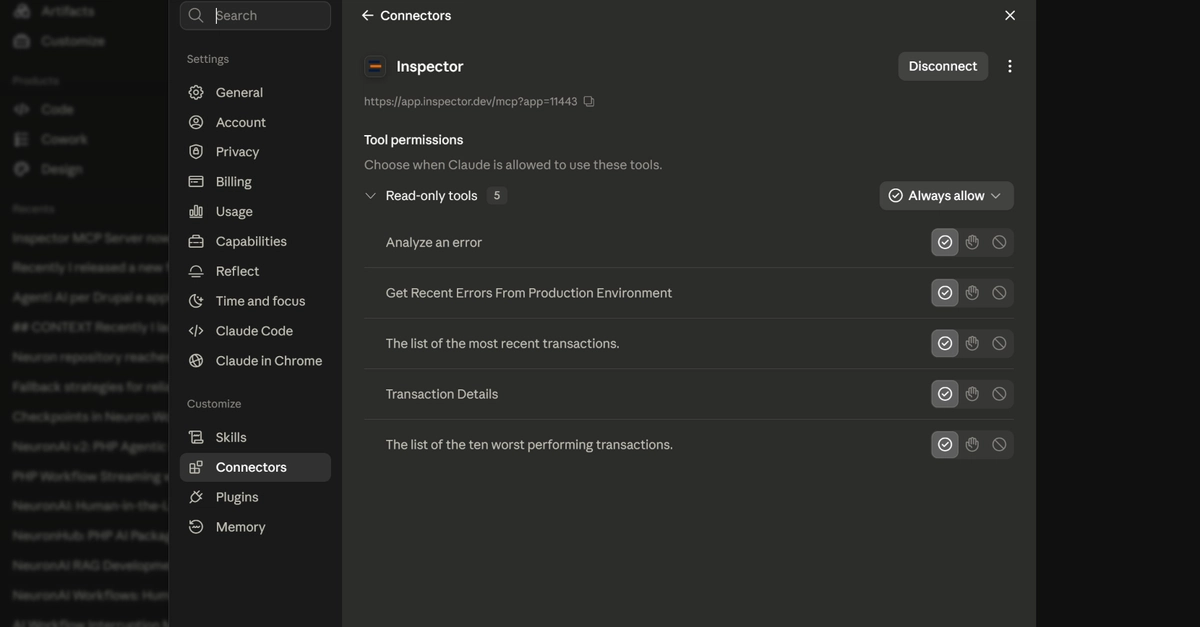This screenshot has height=627, width=1200.
Task: Click the Transaction Details tool name
Action: [442, 394]
